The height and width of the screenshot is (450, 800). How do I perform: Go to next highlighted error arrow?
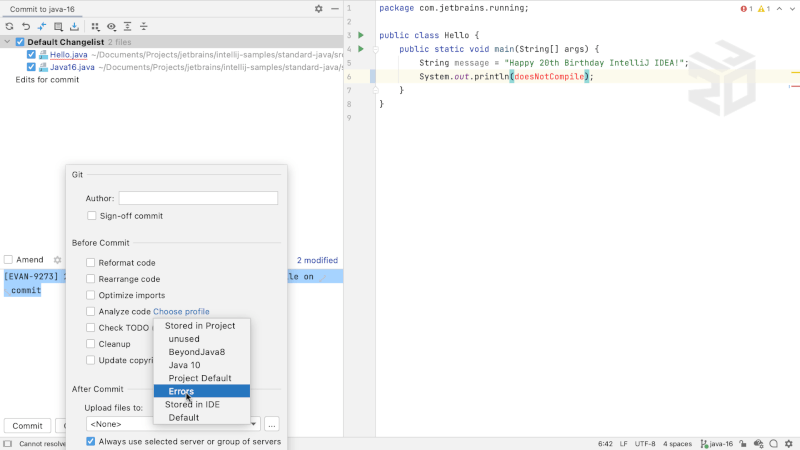792,9
